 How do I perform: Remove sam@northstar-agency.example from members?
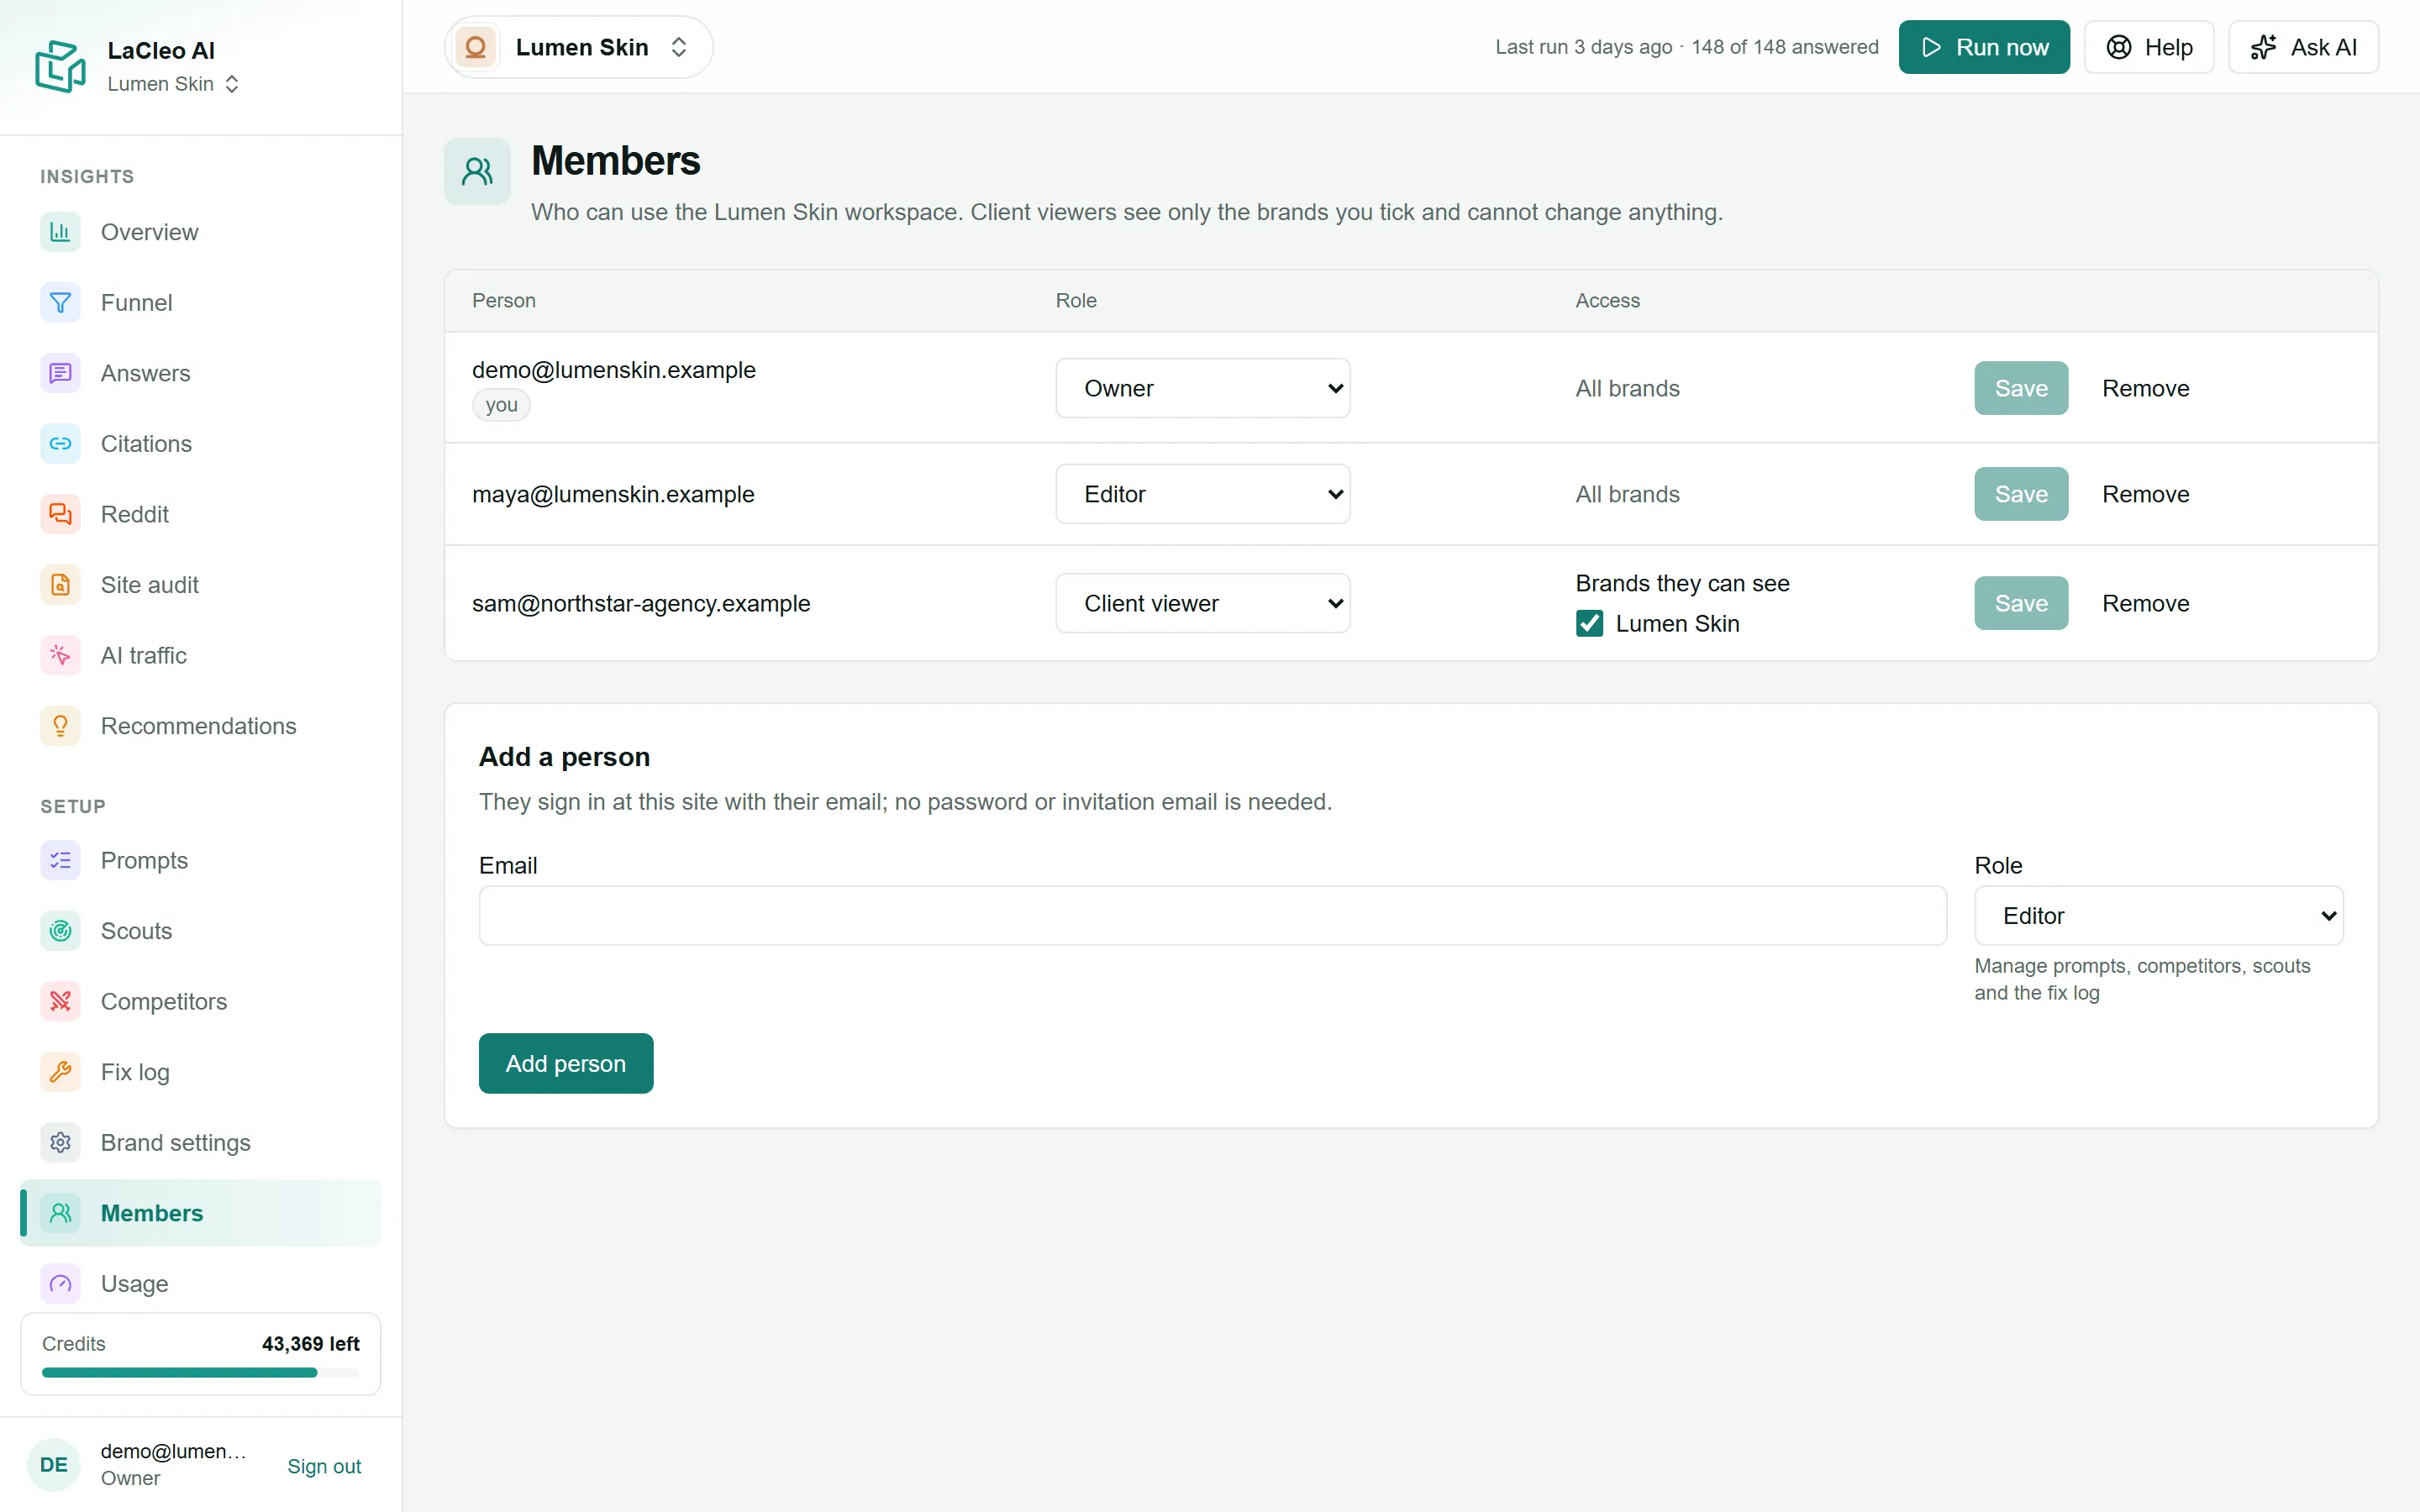pyautogui.click(x=2145, y=603)
